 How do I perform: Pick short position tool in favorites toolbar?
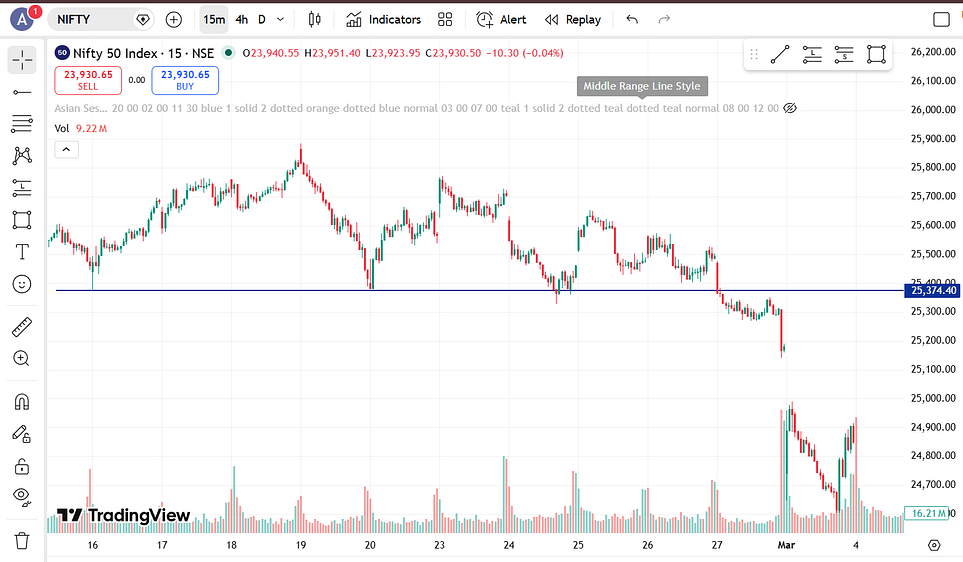pyautogui.click(x=844, y=55)
